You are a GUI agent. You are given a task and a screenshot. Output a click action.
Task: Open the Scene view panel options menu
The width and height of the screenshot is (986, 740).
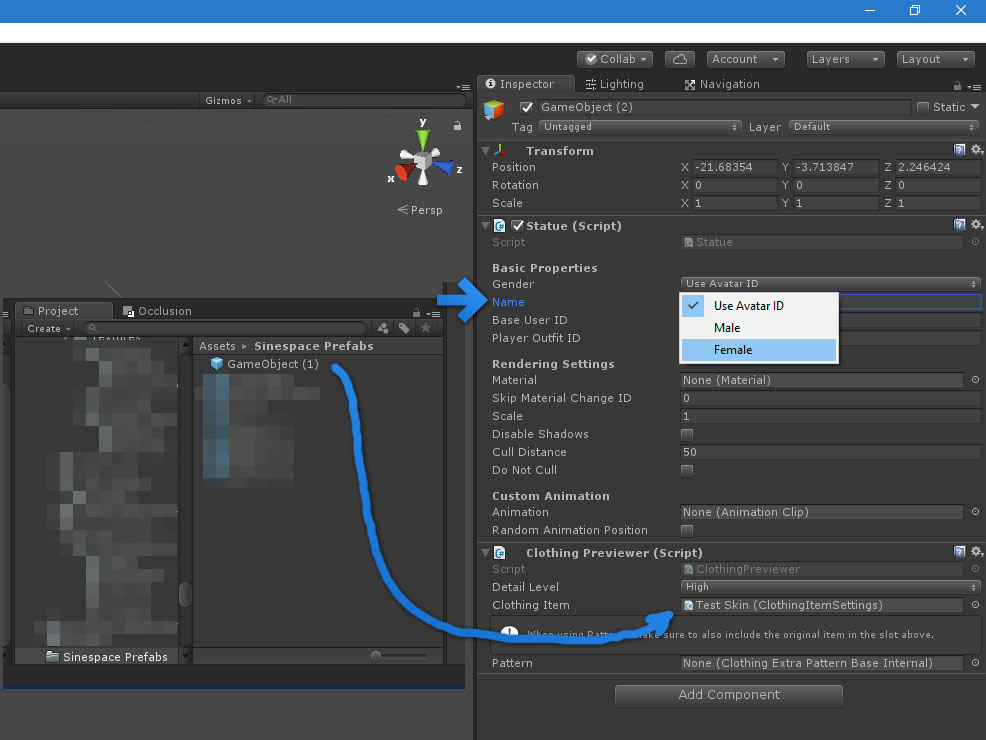(463, 87)
